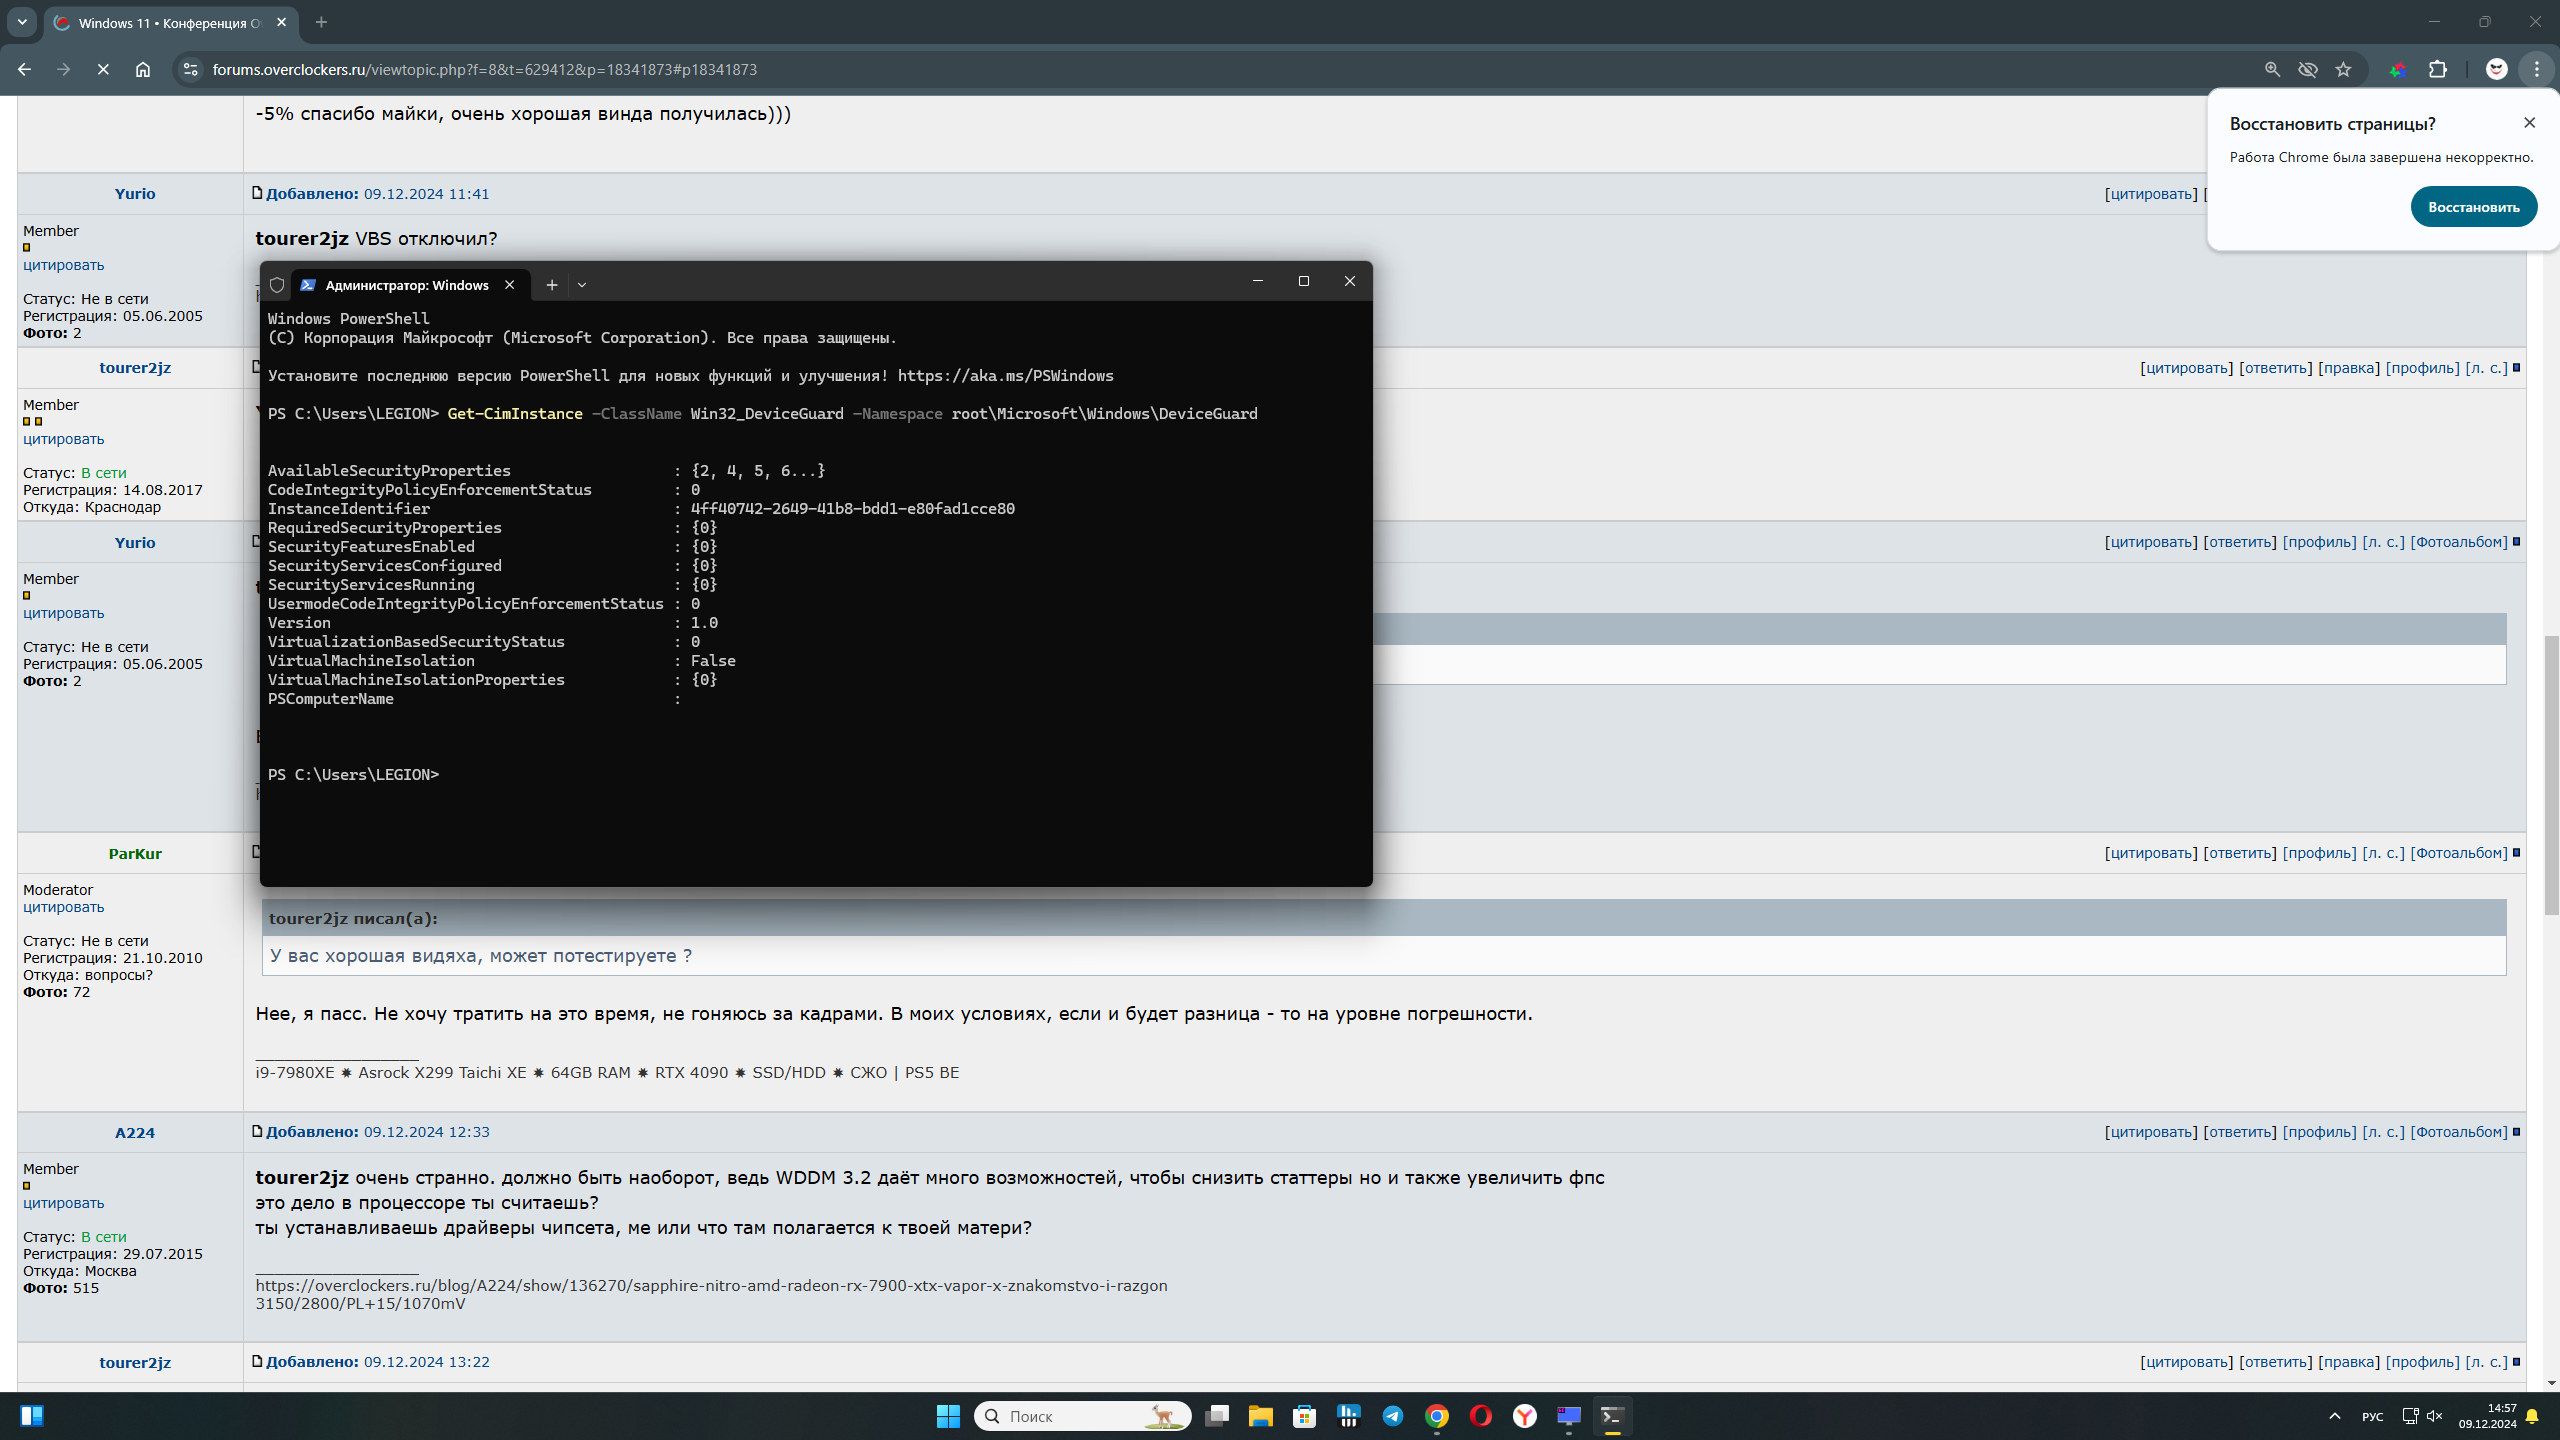Open the ParKur user profile link
2560x1440 pixels.
(x=135, y=853)
